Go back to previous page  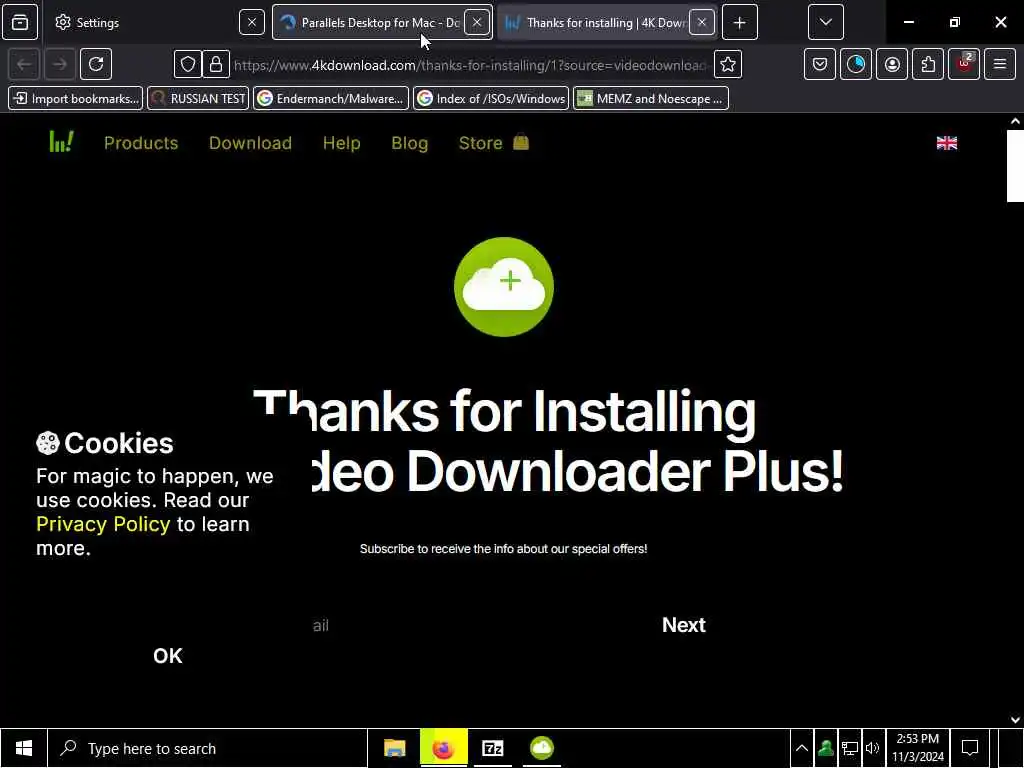pyautogui.click(x=25, y=65)
